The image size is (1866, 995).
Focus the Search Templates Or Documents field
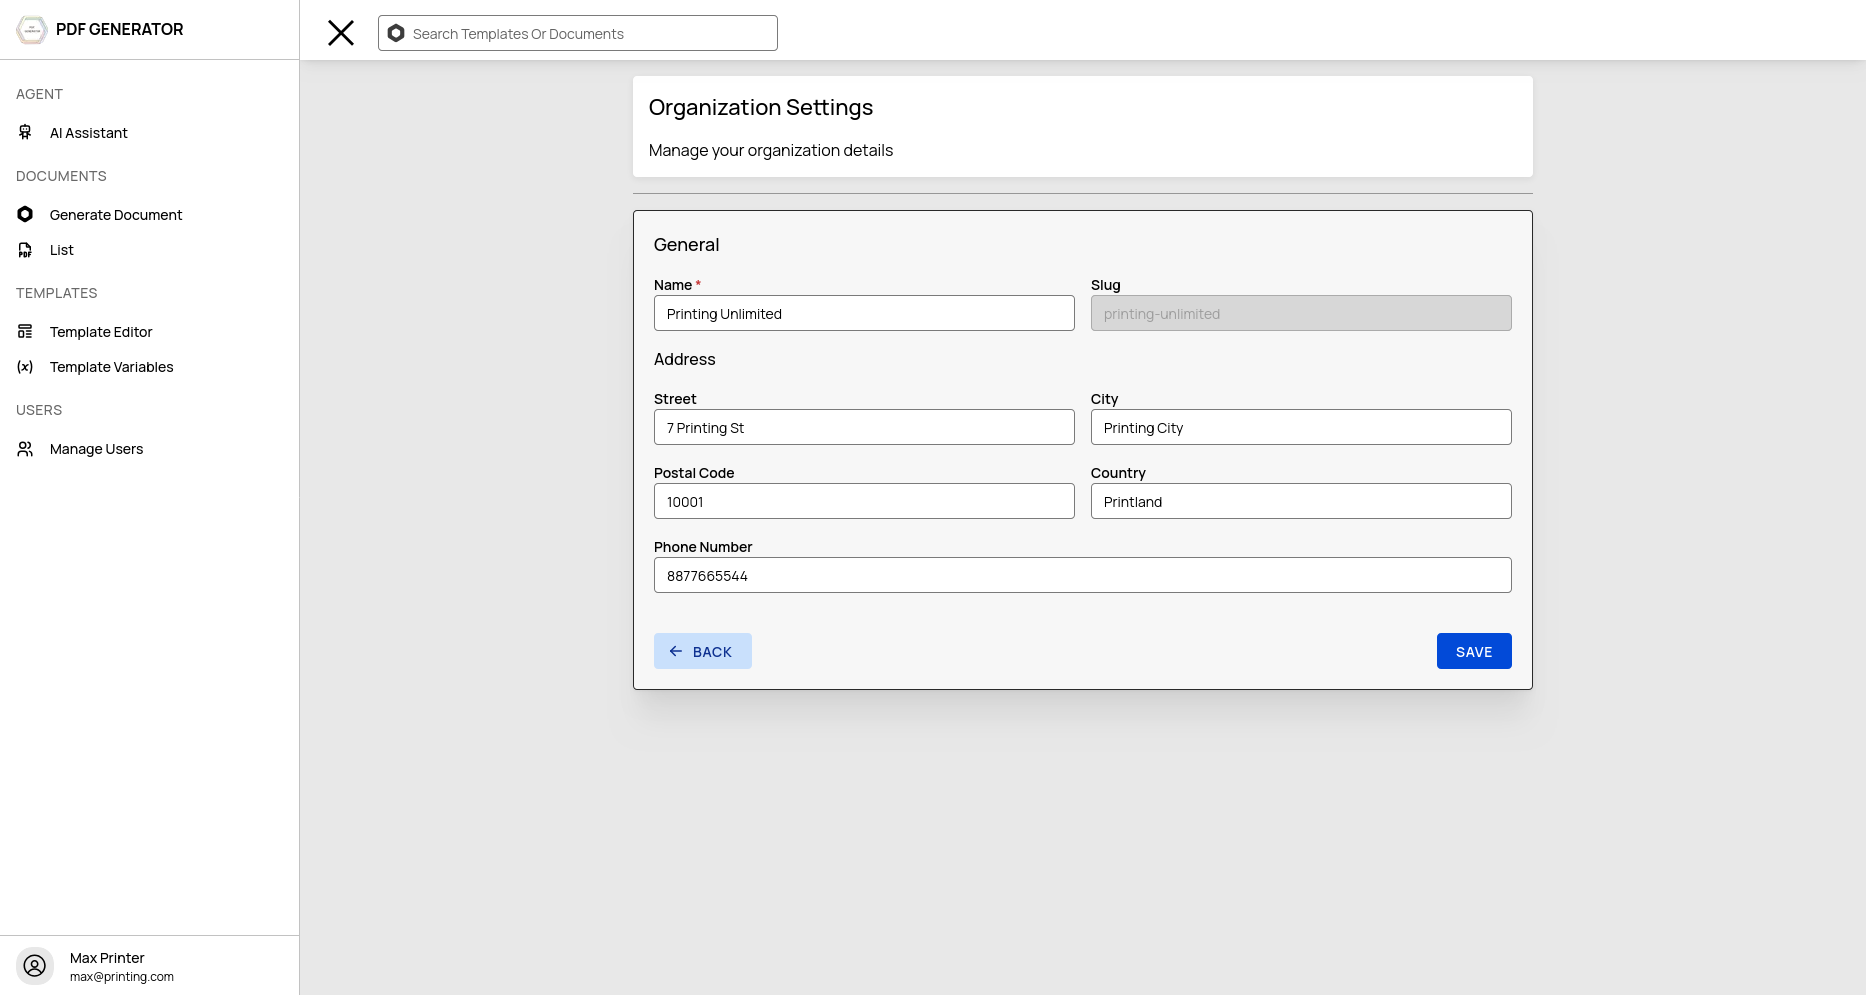click(578, 33)
